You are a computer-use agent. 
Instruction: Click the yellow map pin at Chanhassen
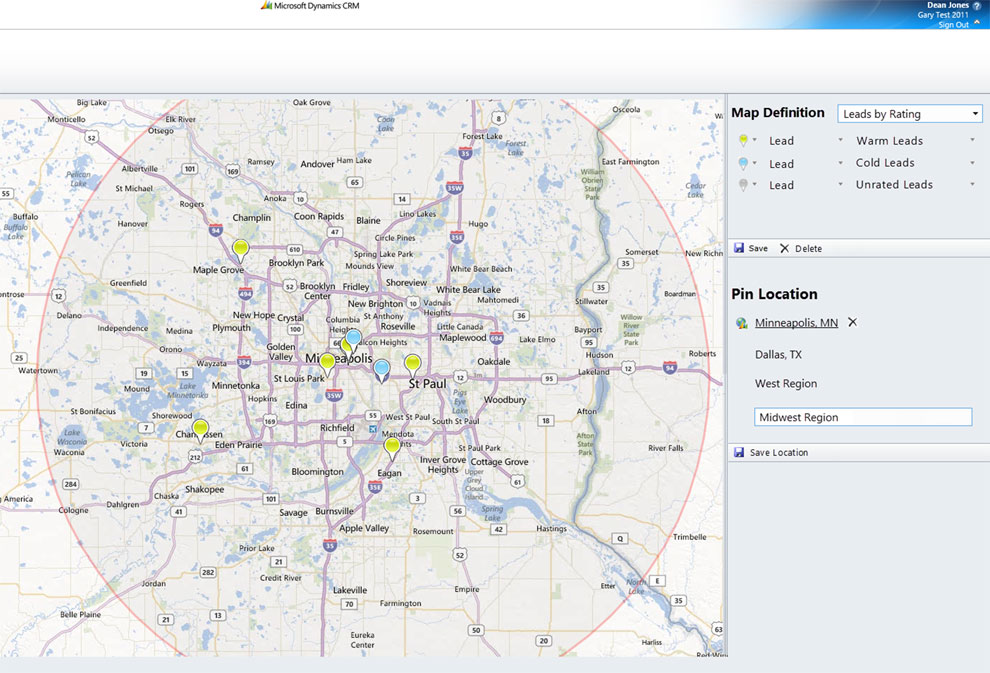(x=200, y=431)
